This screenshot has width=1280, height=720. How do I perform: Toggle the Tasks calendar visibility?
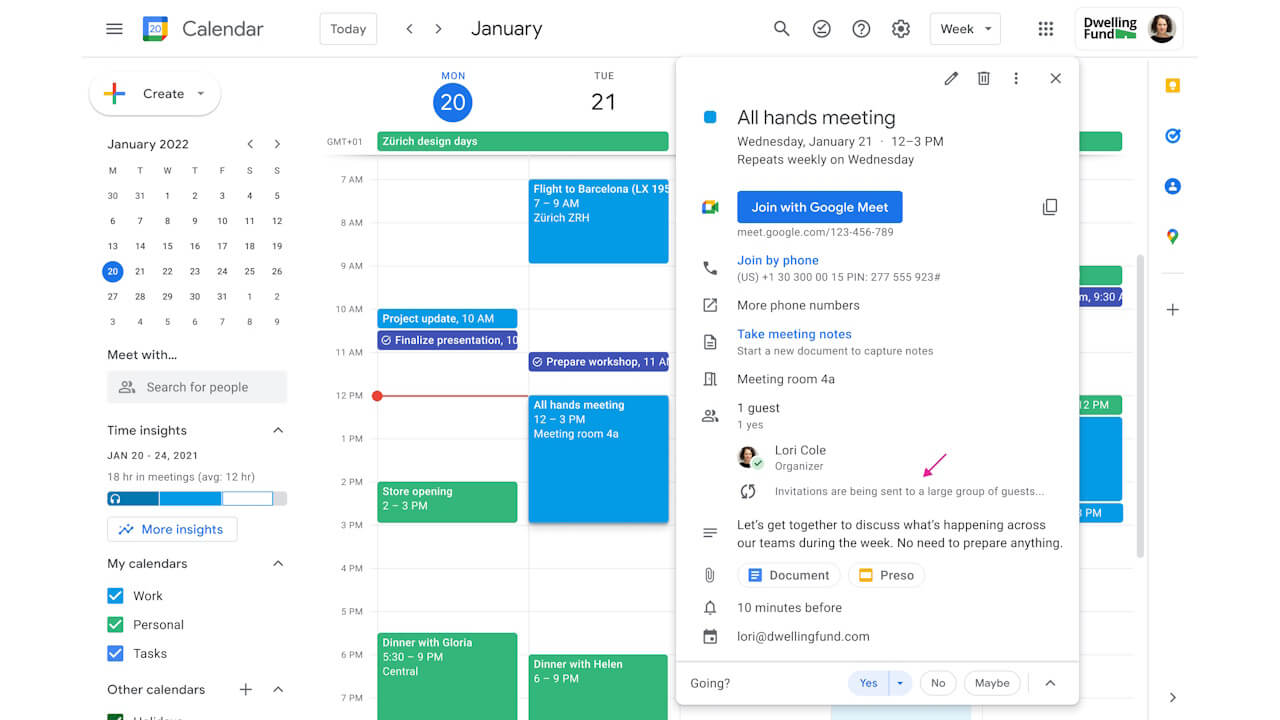pyautogui.click(x=115, y=653)
